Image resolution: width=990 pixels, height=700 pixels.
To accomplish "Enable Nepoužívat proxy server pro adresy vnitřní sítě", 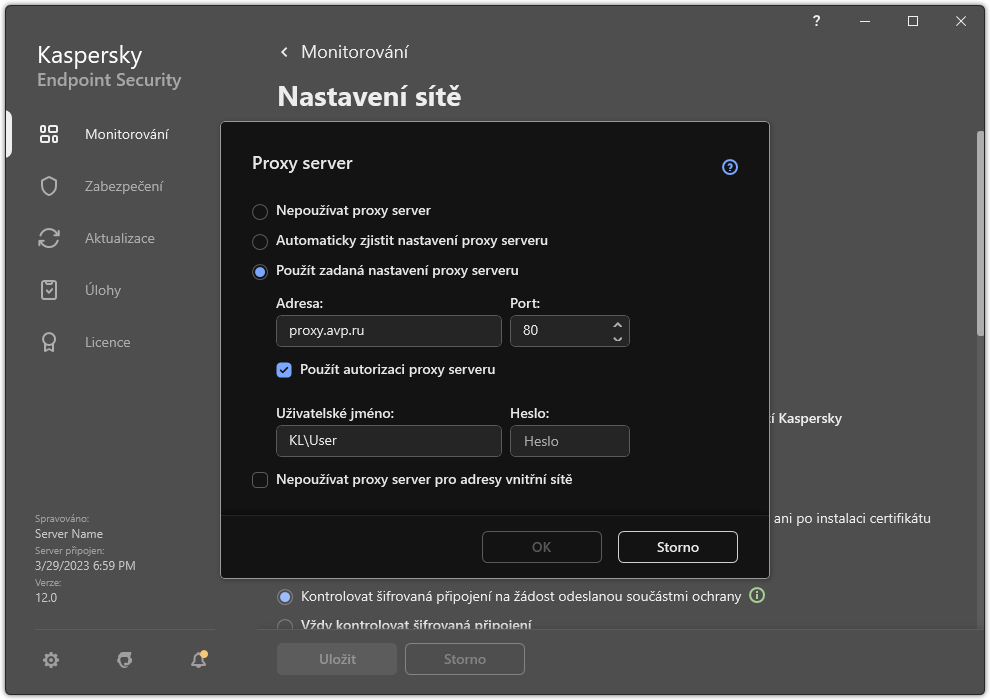I will [260, 479].
